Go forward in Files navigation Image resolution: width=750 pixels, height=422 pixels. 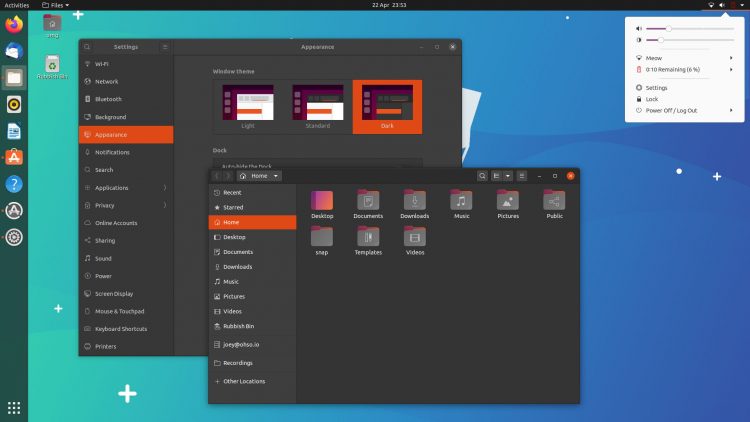(228, 176)
